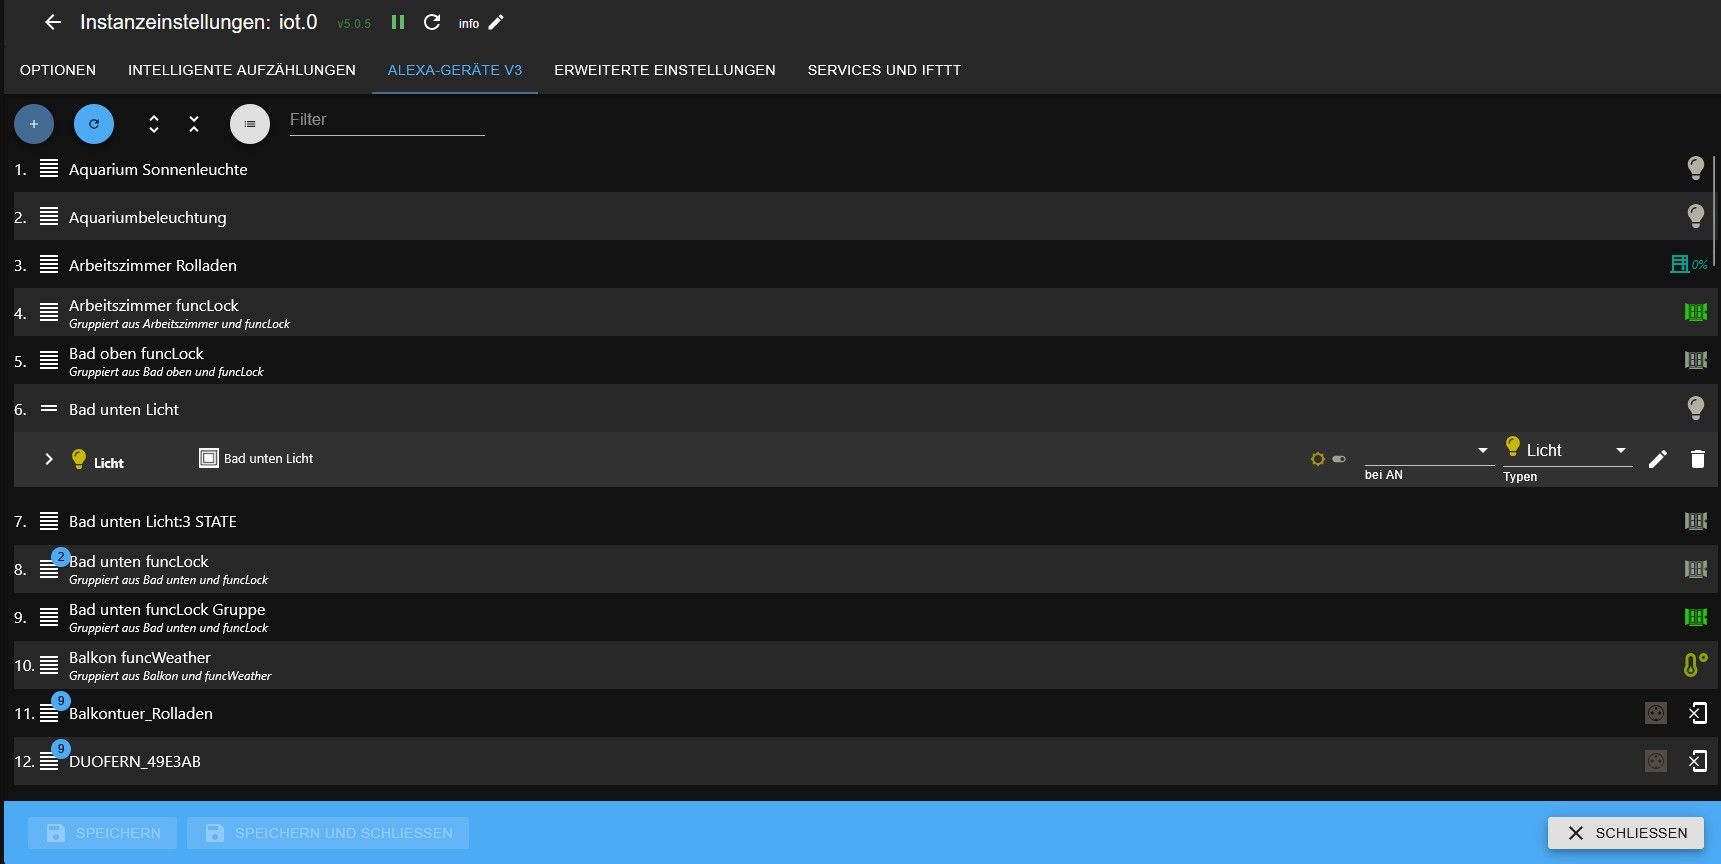Click the device list vertical scrollbar
Image resolution: width=1721 pixels, height=864 pixels.
pos(1714,210)
